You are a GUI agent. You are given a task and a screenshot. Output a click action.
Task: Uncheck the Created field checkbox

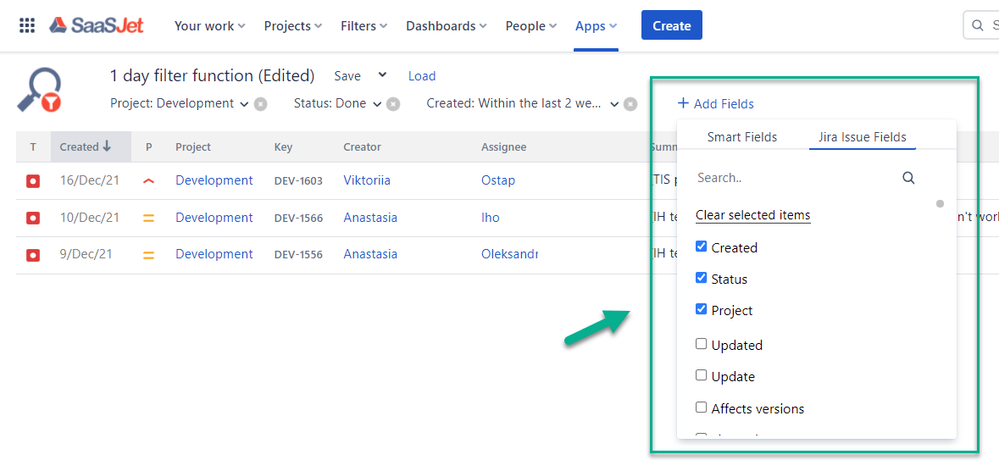pyautogui.click(x=701, y=247)
